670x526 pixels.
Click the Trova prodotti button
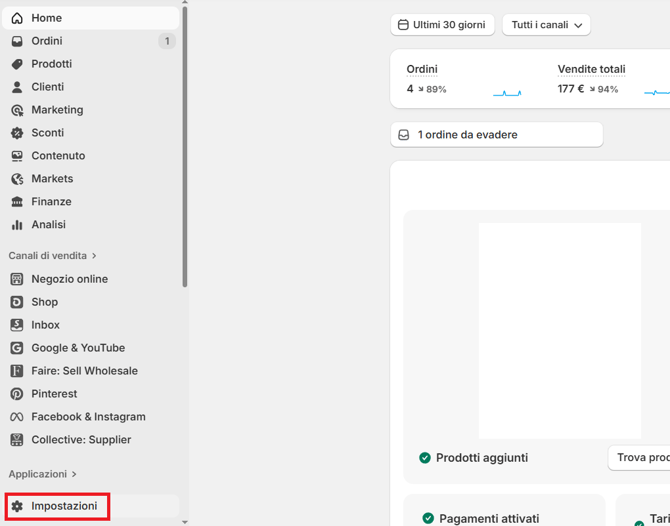click(640, 458)
